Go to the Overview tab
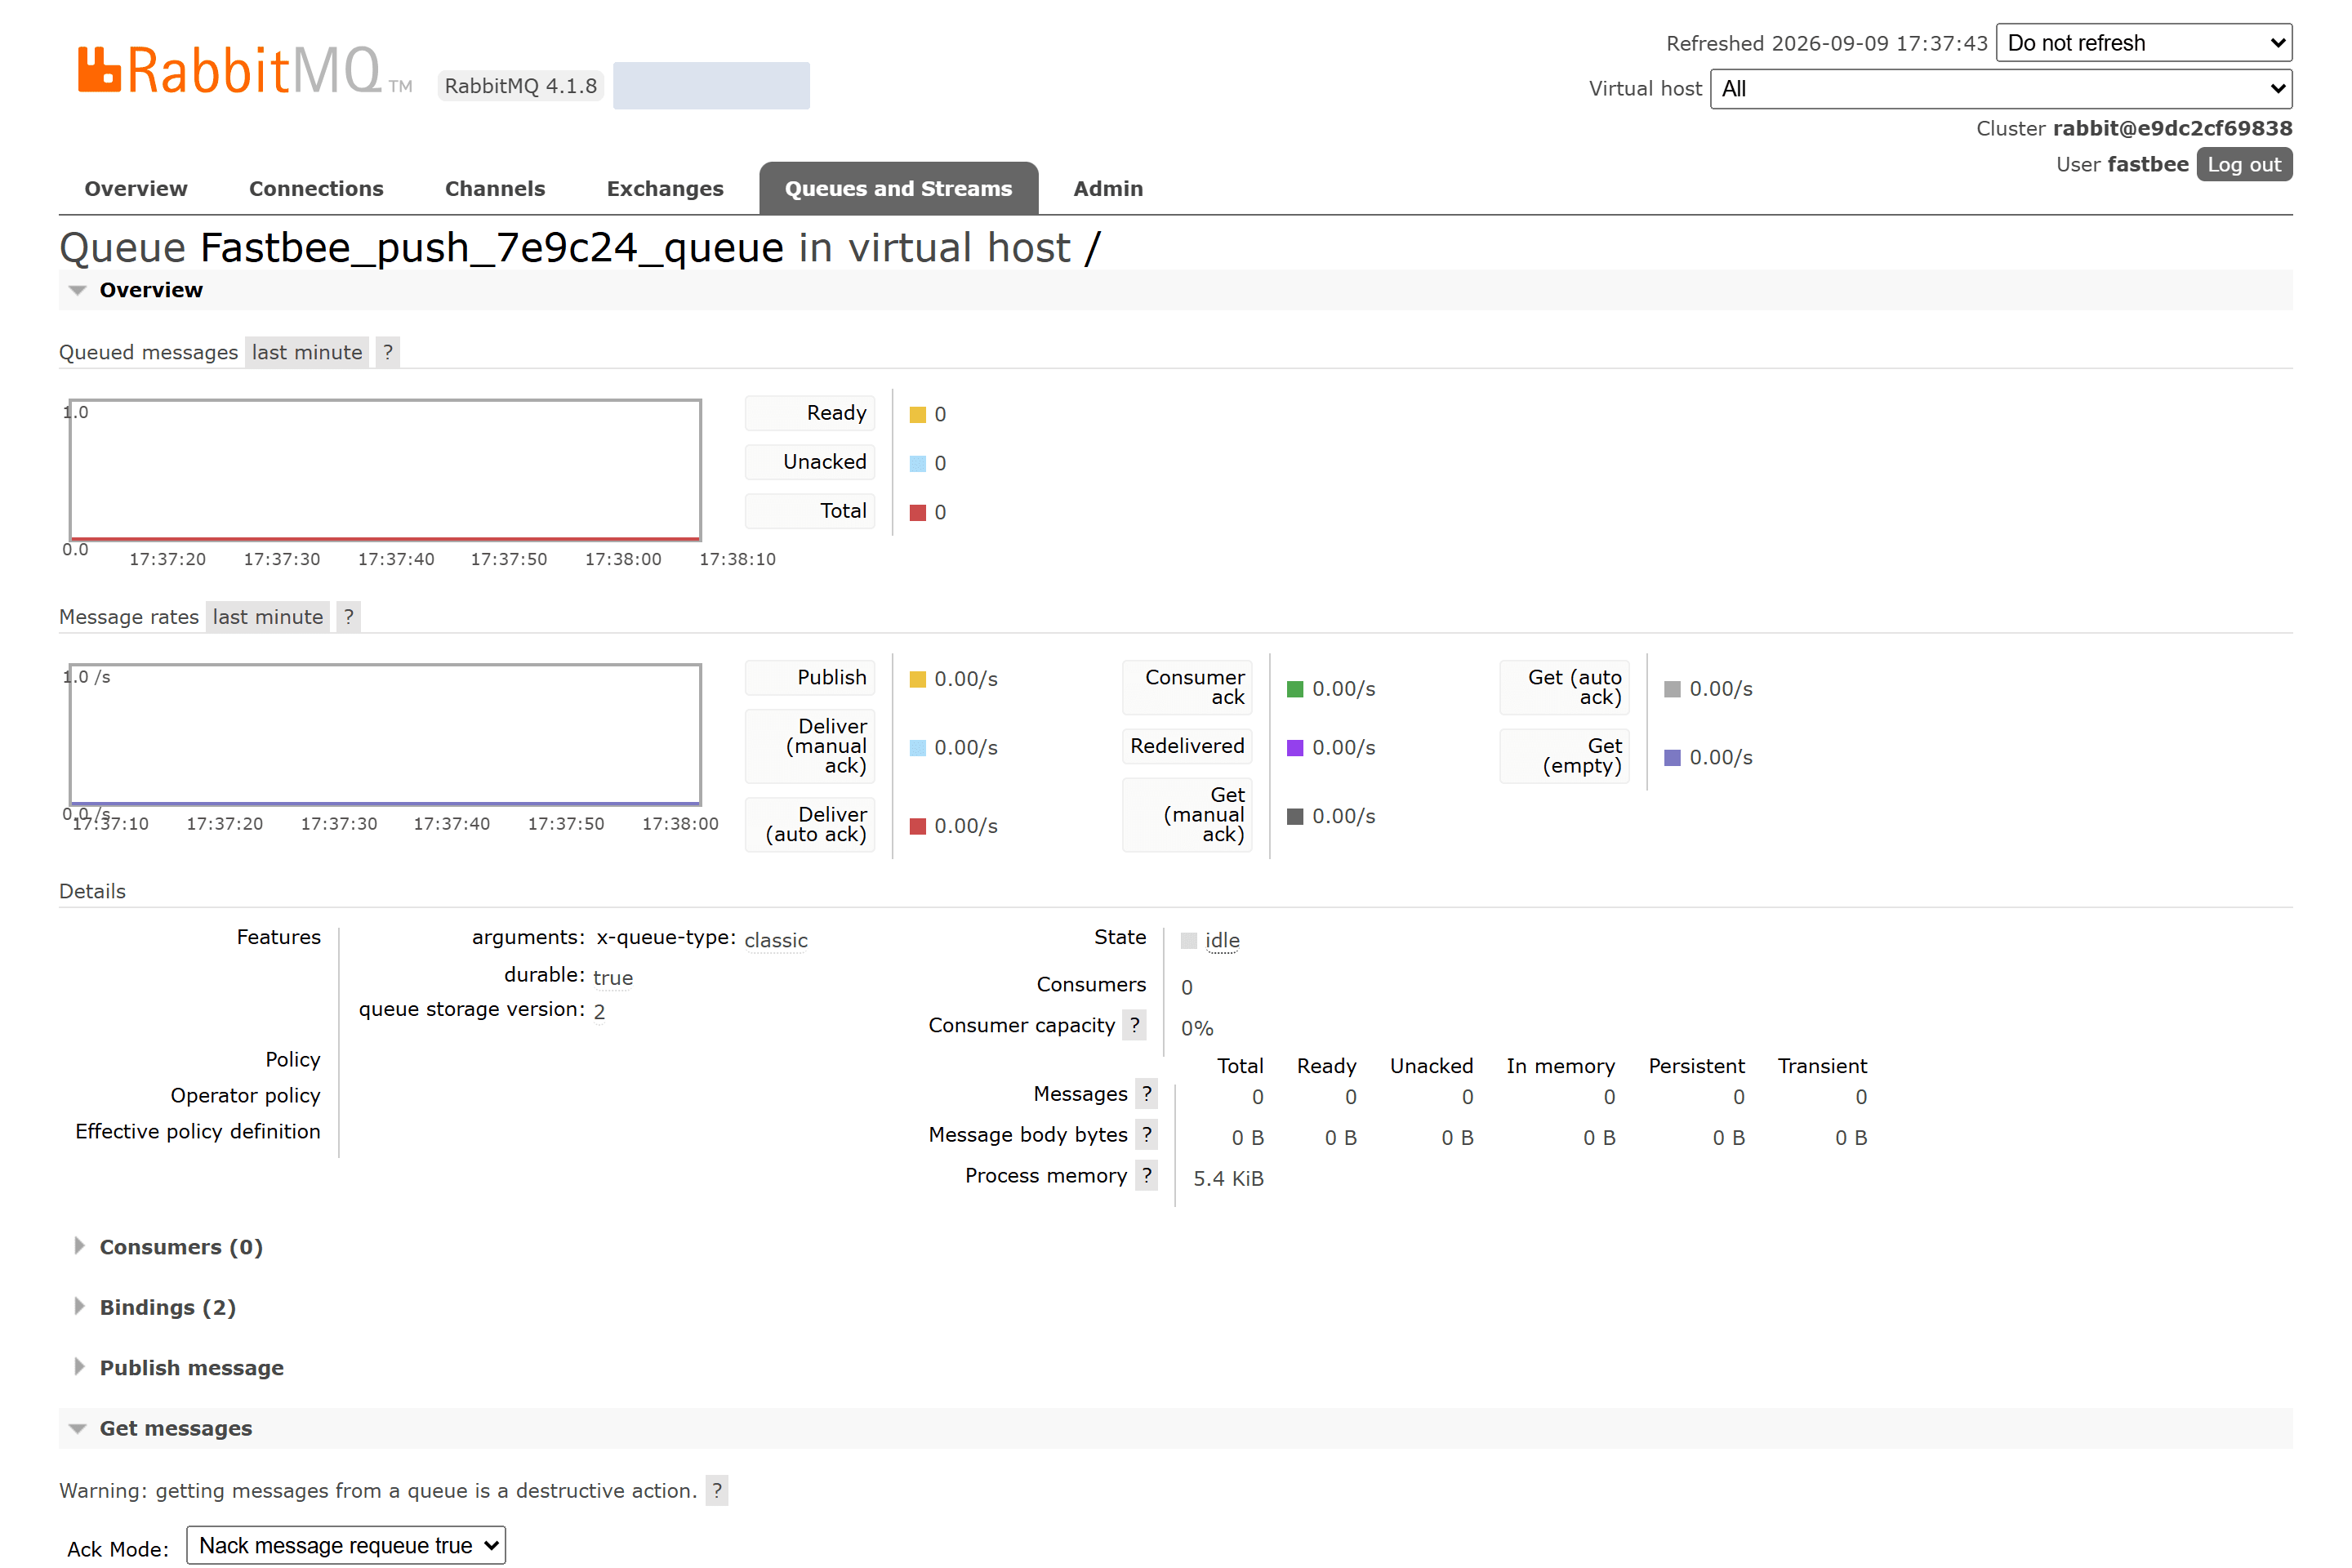The width and height of the screenshot is (2352, 1568). click(136, 189)
